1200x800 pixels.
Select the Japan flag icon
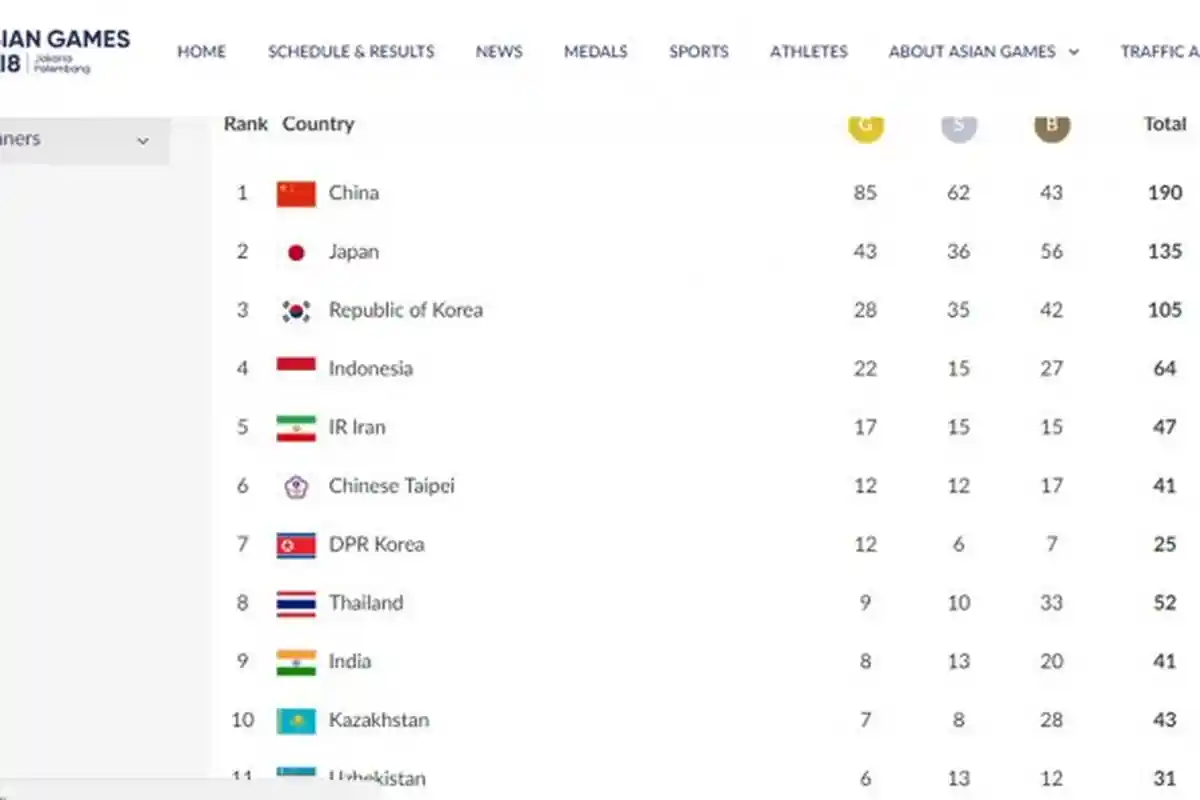point(296,252)
